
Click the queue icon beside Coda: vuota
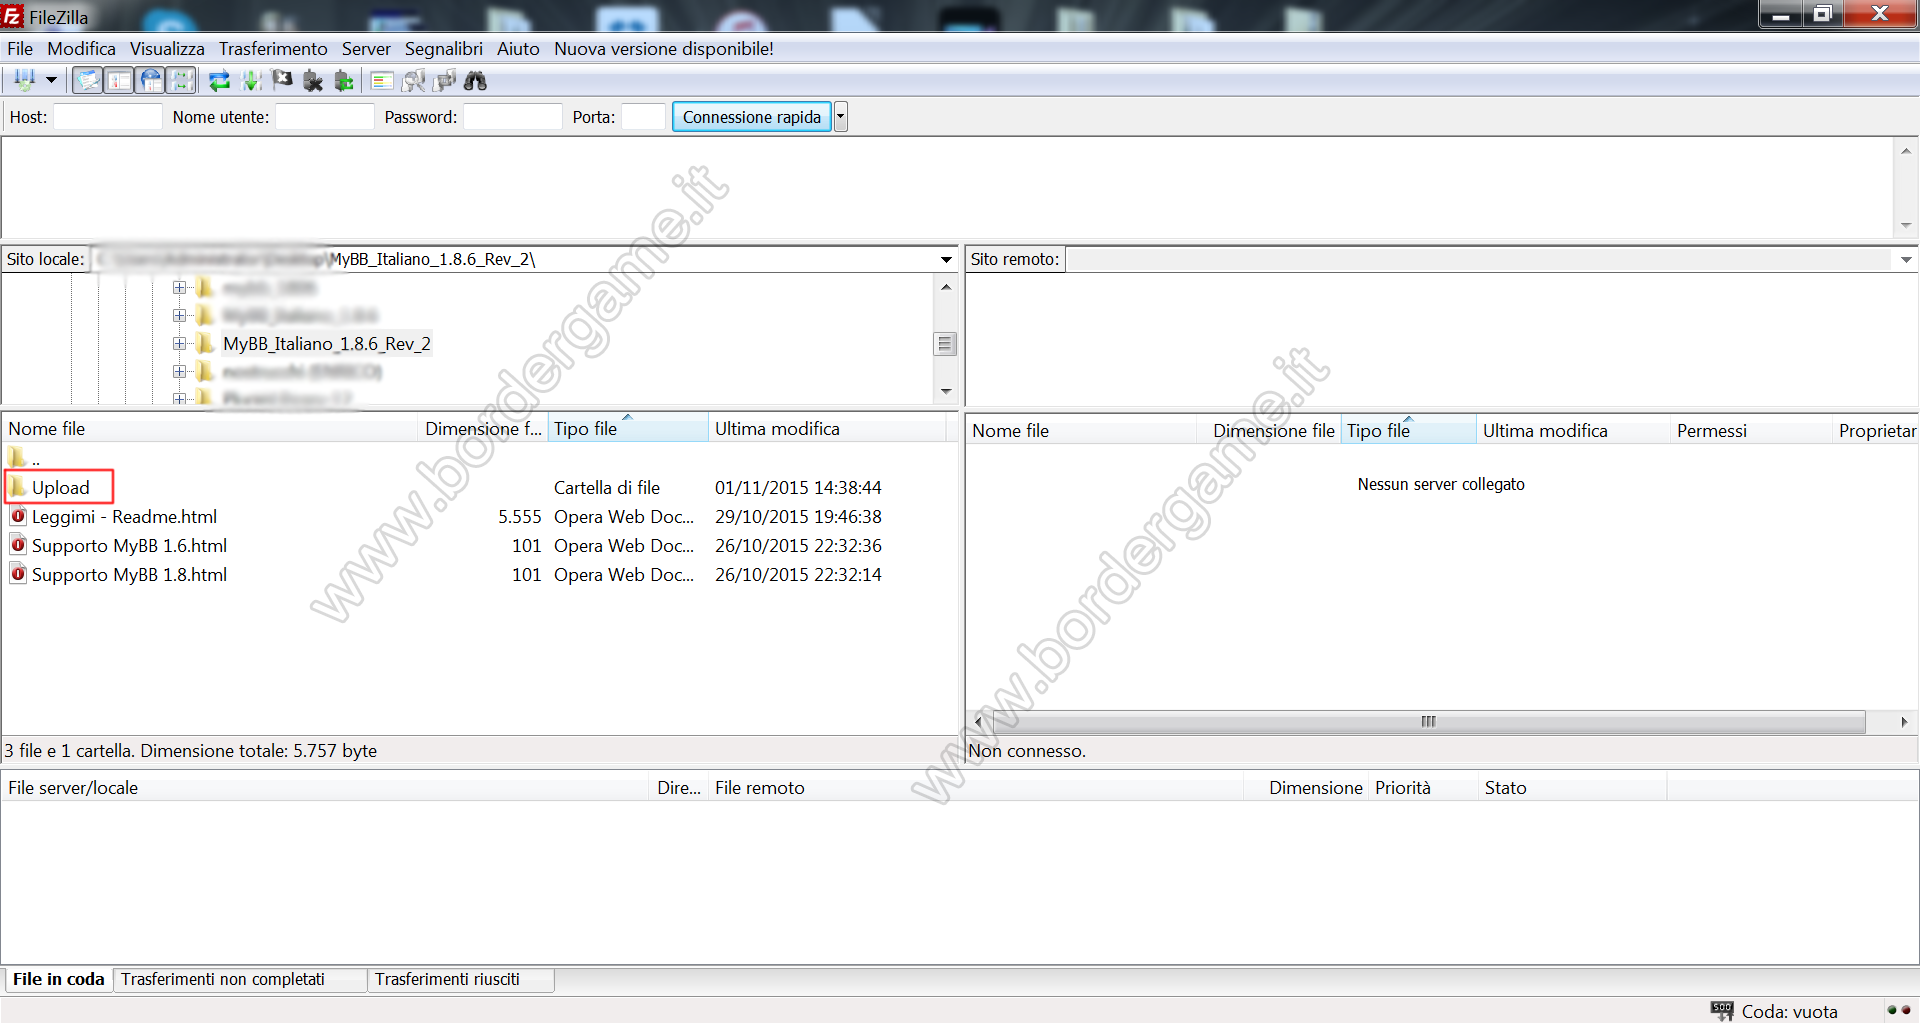1722,1010
